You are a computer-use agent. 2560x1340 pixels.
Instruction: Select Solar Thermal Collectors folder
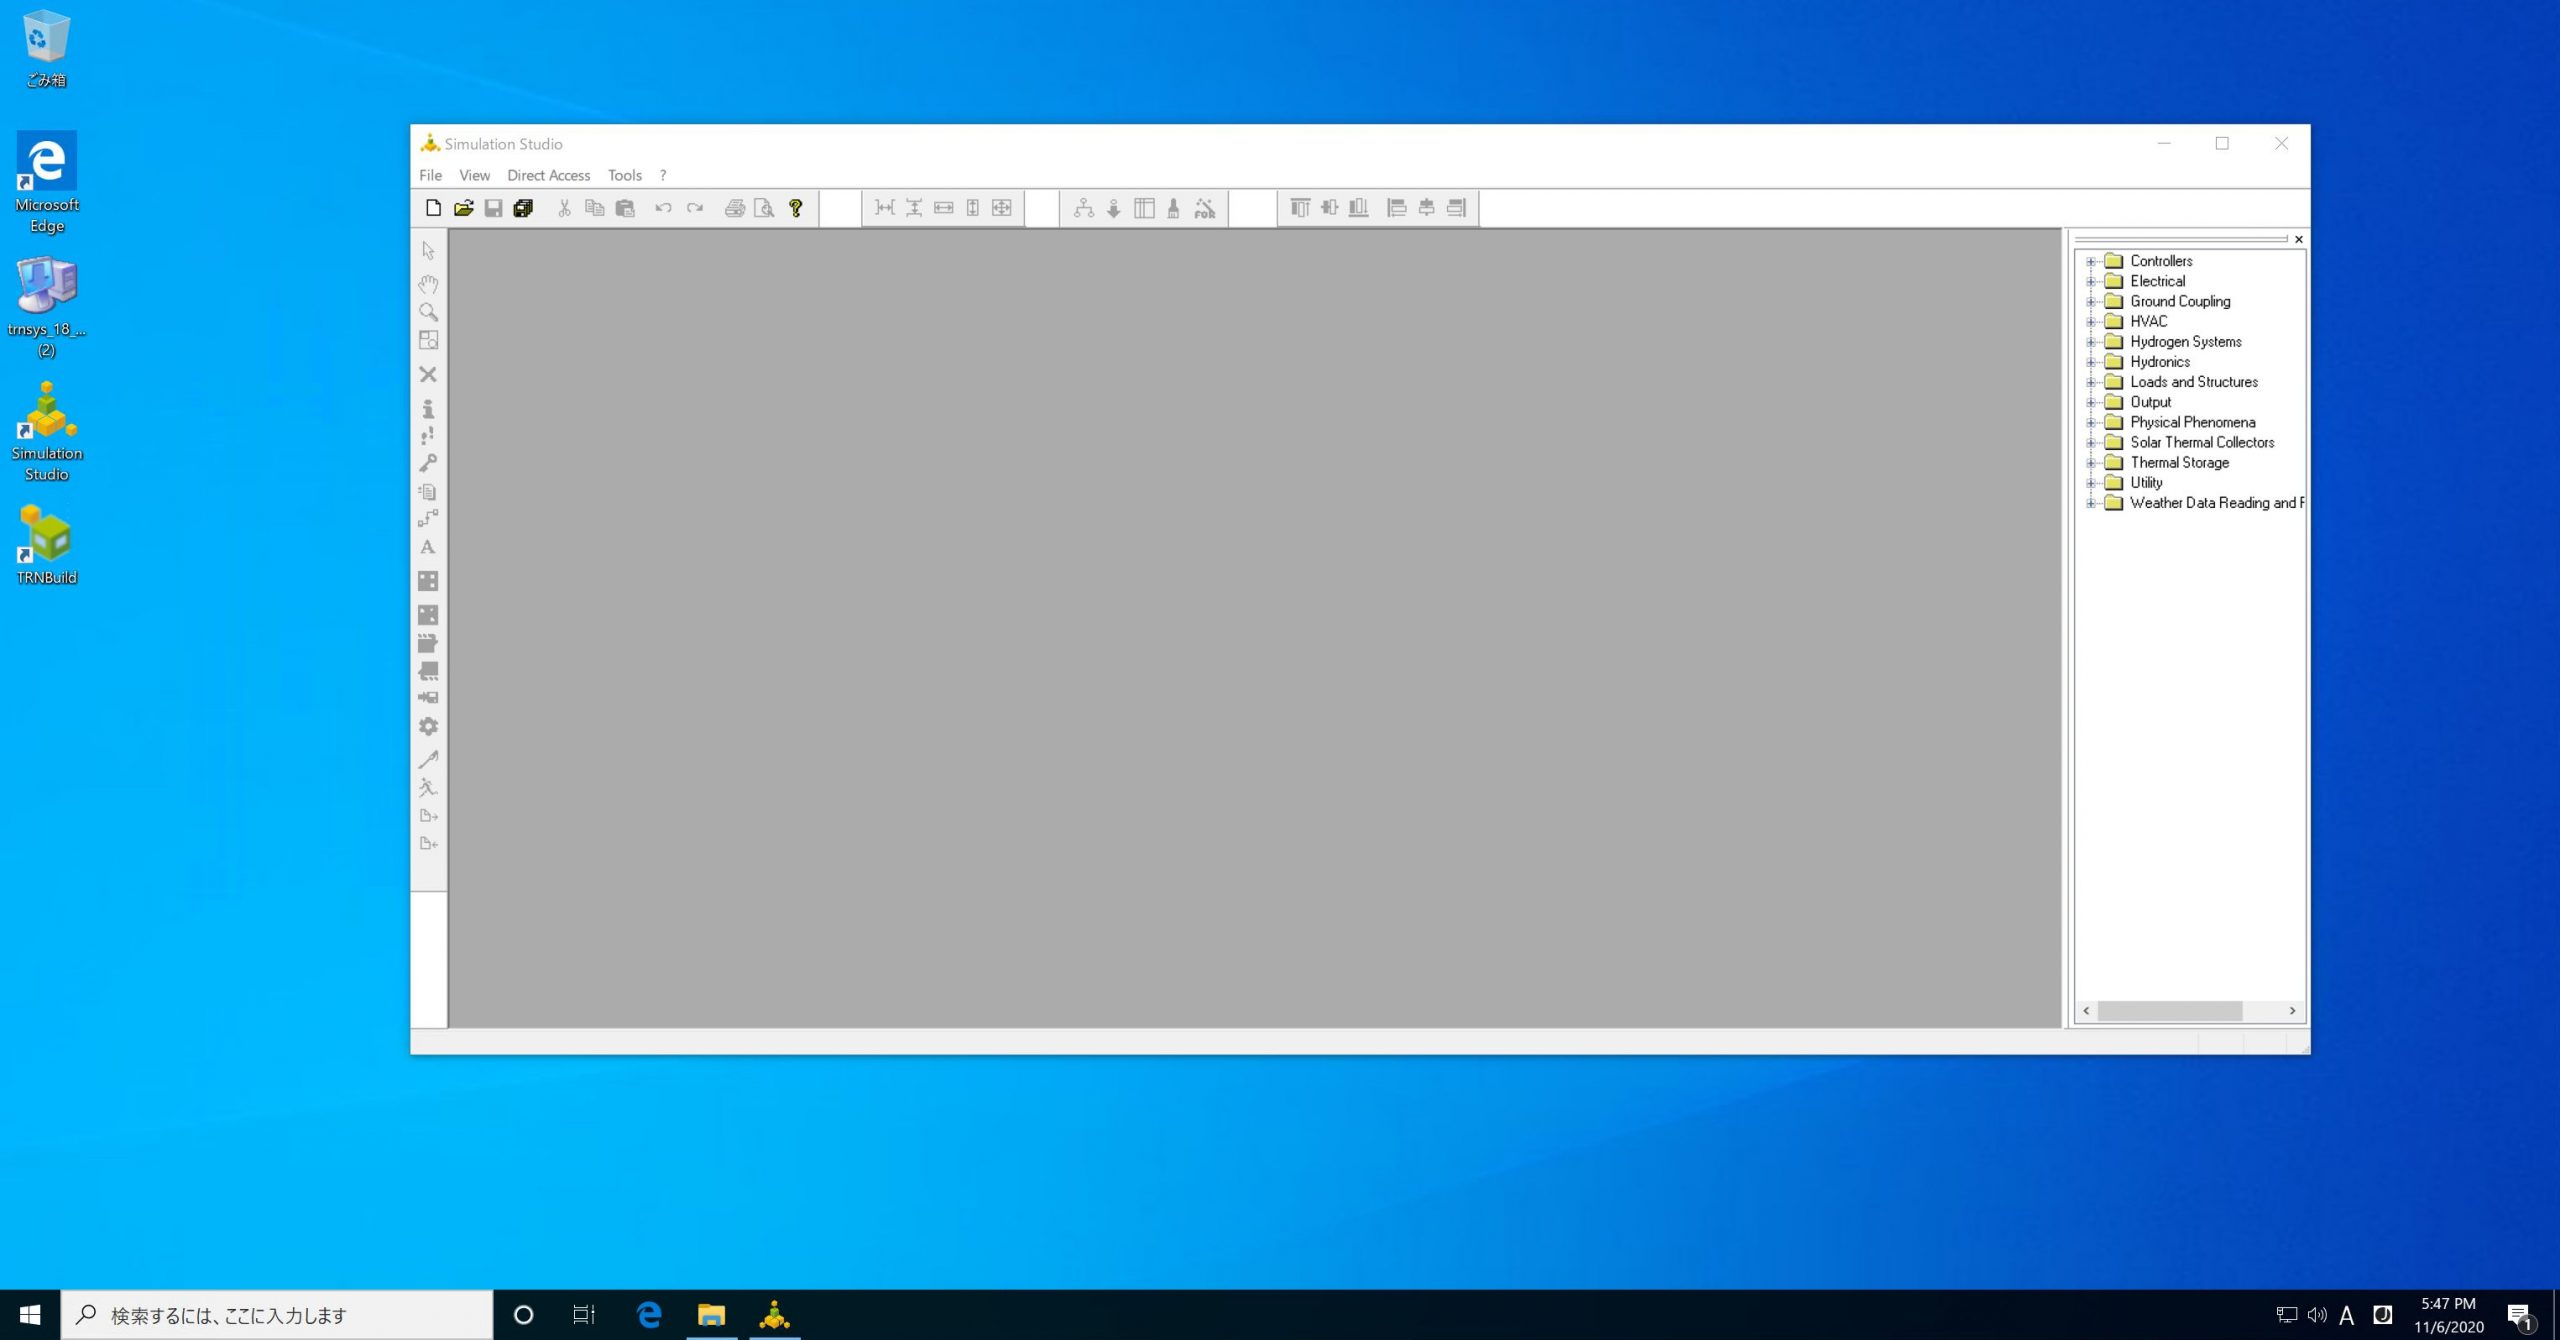(x=2202, y=442)
